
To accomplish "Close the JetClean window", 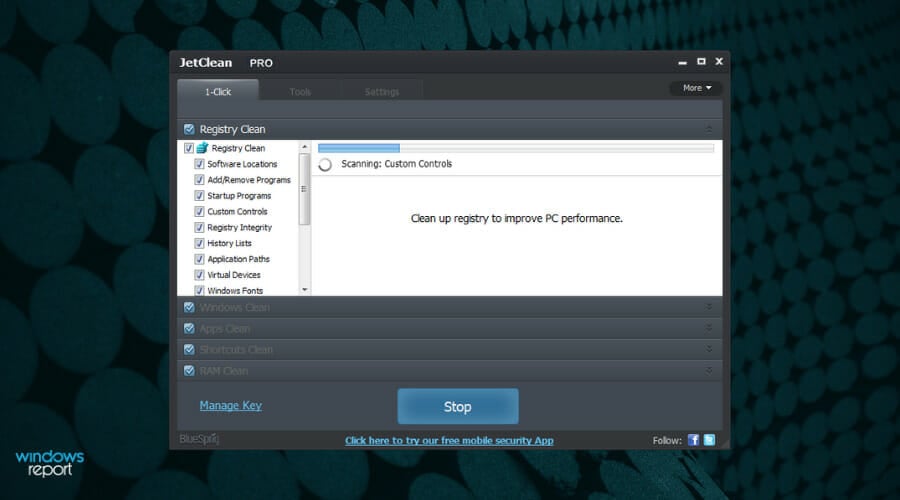I will [x=719, y=61].
